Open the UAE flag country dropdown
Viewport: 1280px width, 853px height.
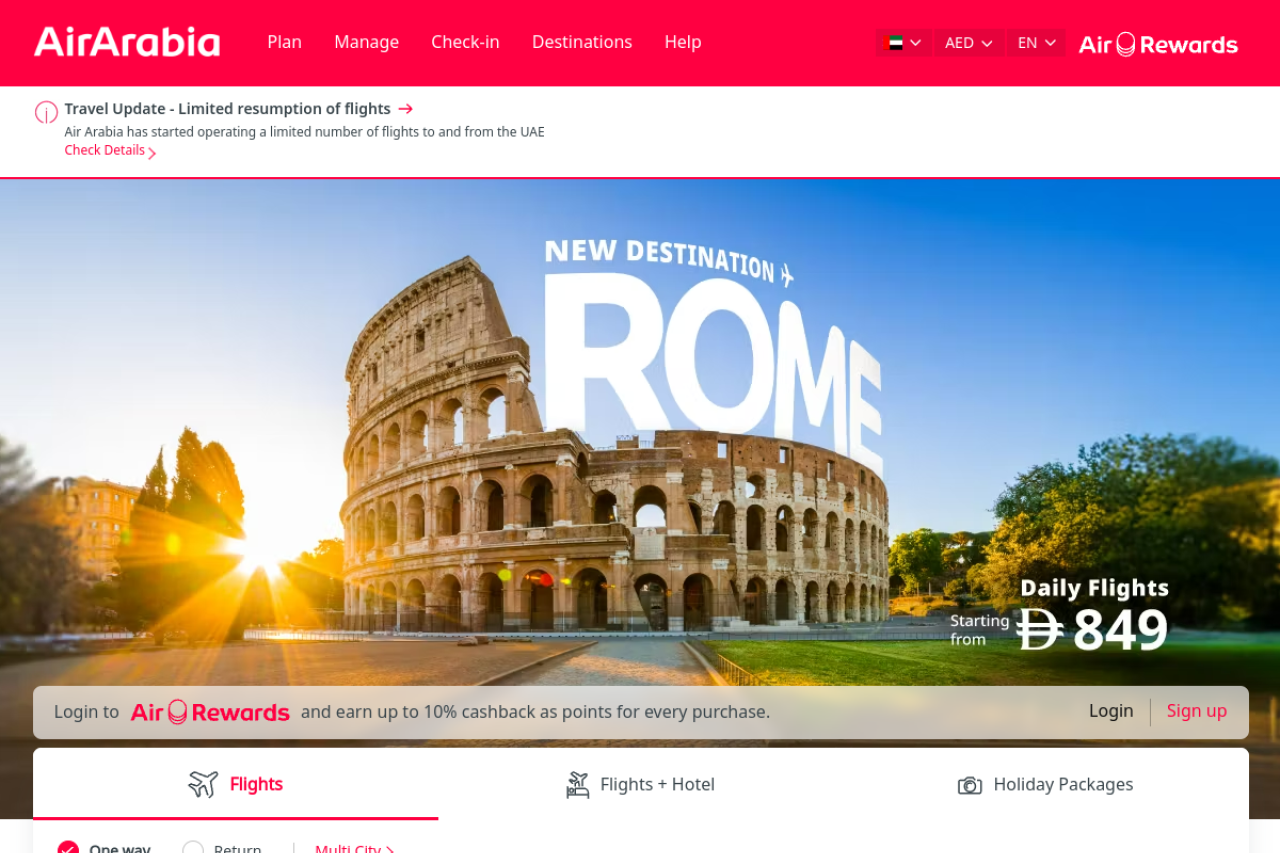[x=904, y=43]
